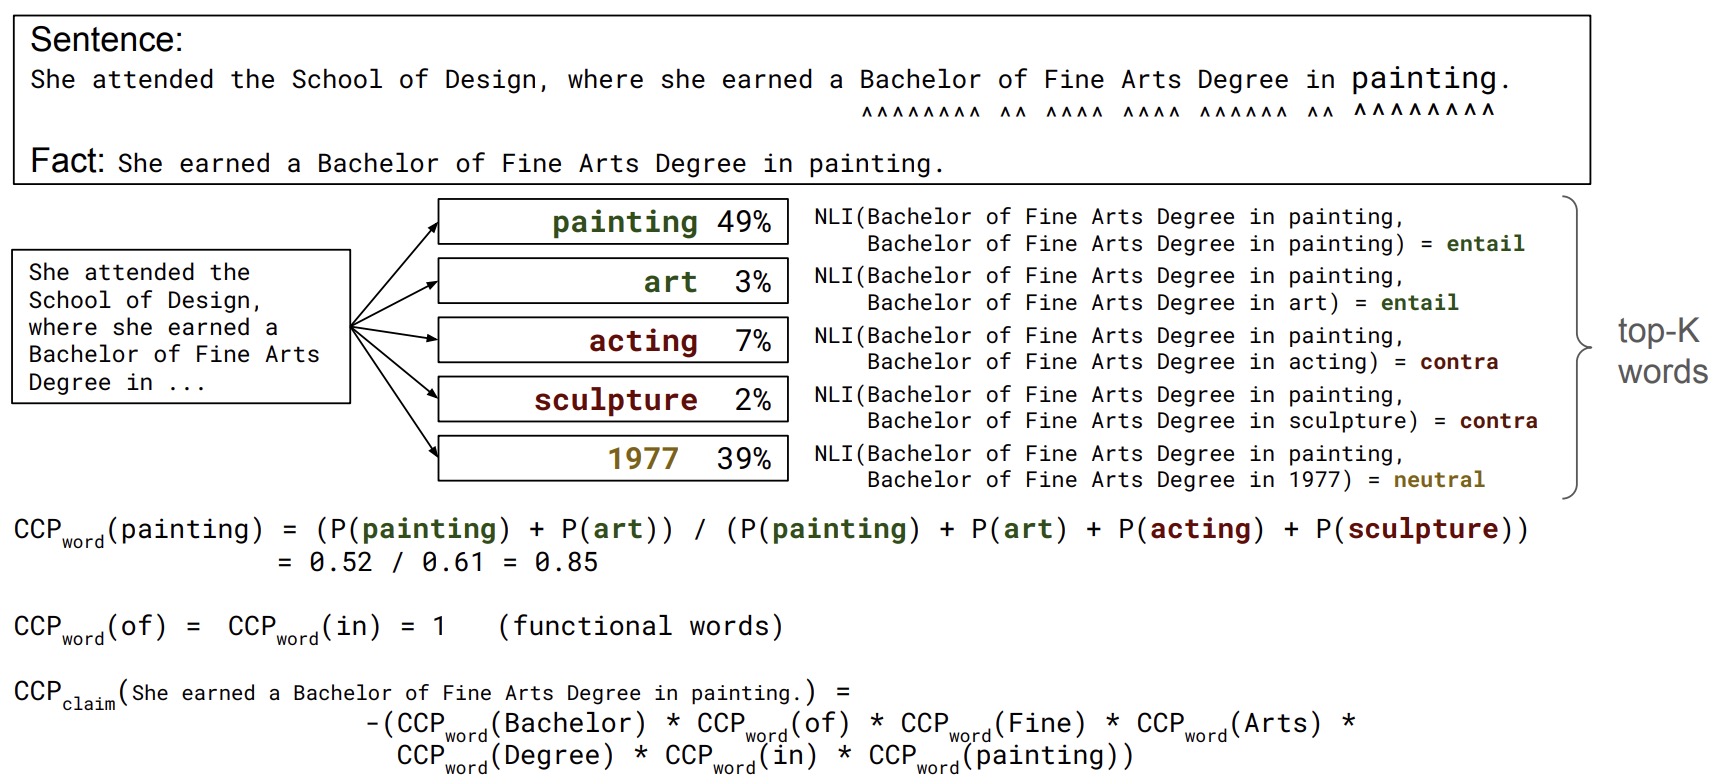Click the caret marks under 'Bachelor'
The image size is (1718, 784).
click(920, 113)
